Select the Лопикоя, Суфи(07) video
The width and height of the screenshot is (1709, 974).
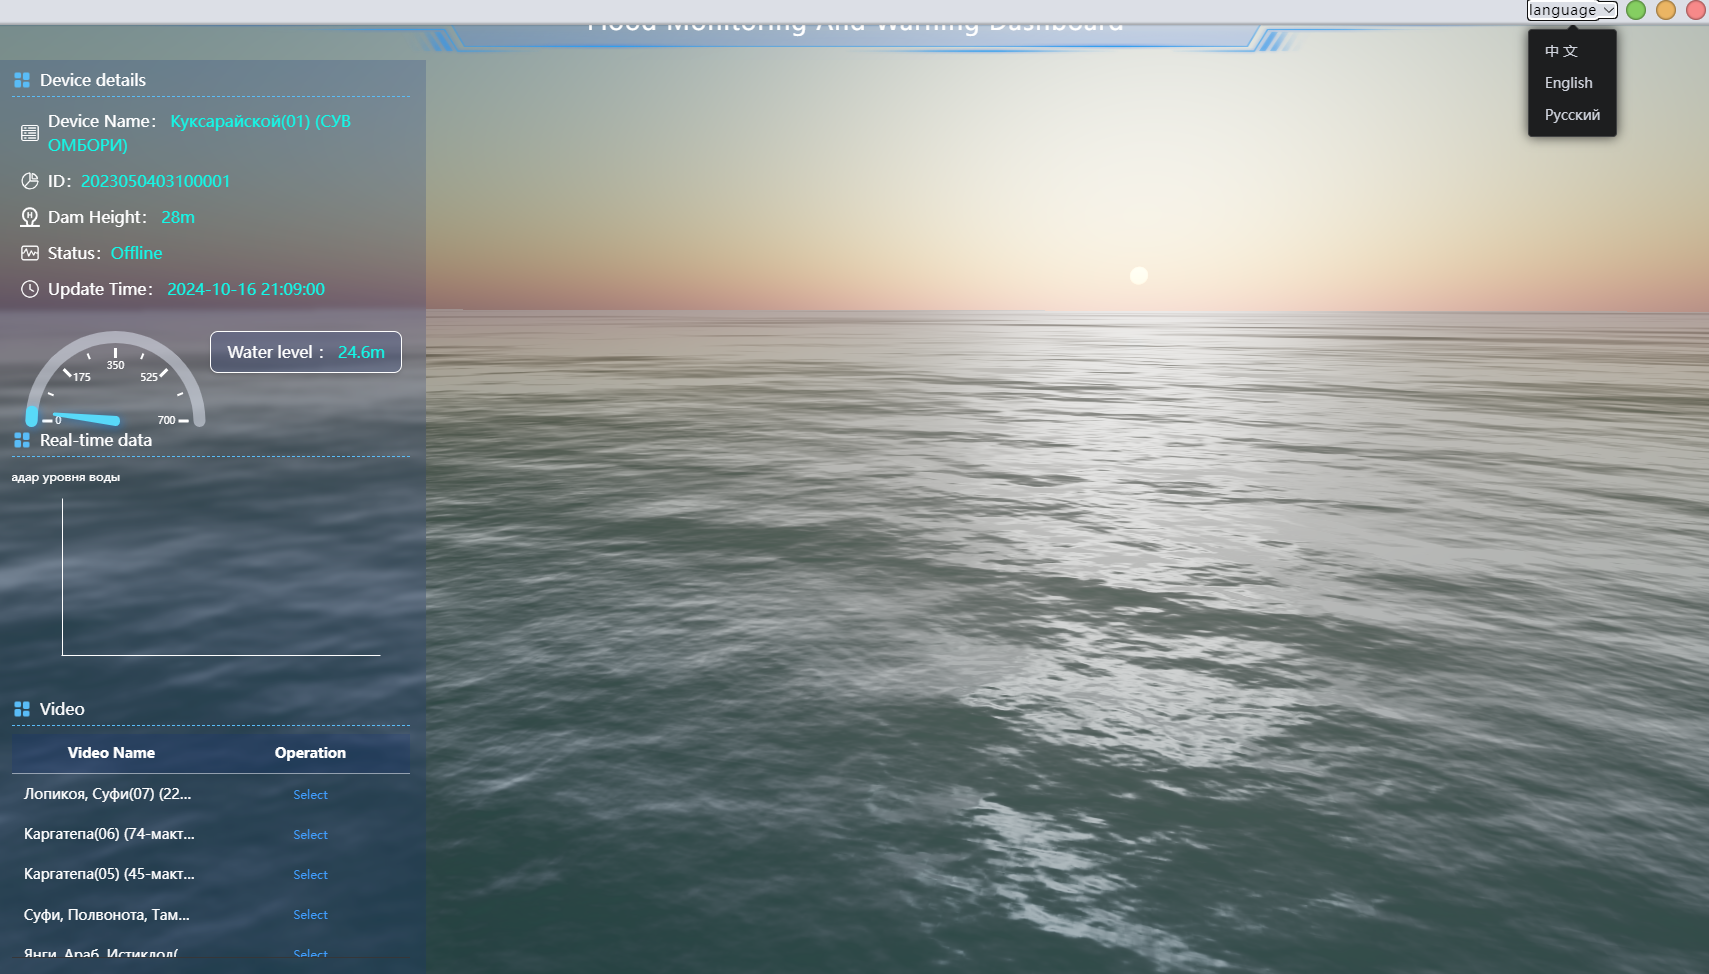tap(310, 795)
